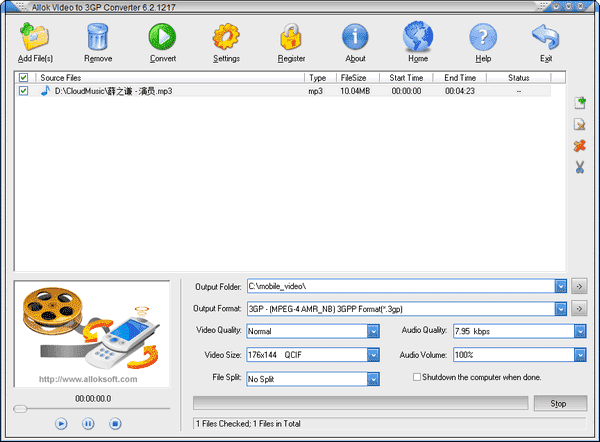The image size is (600, 442).
Task: Click the 10.04MB file size cell
Action: coord(355,91)
